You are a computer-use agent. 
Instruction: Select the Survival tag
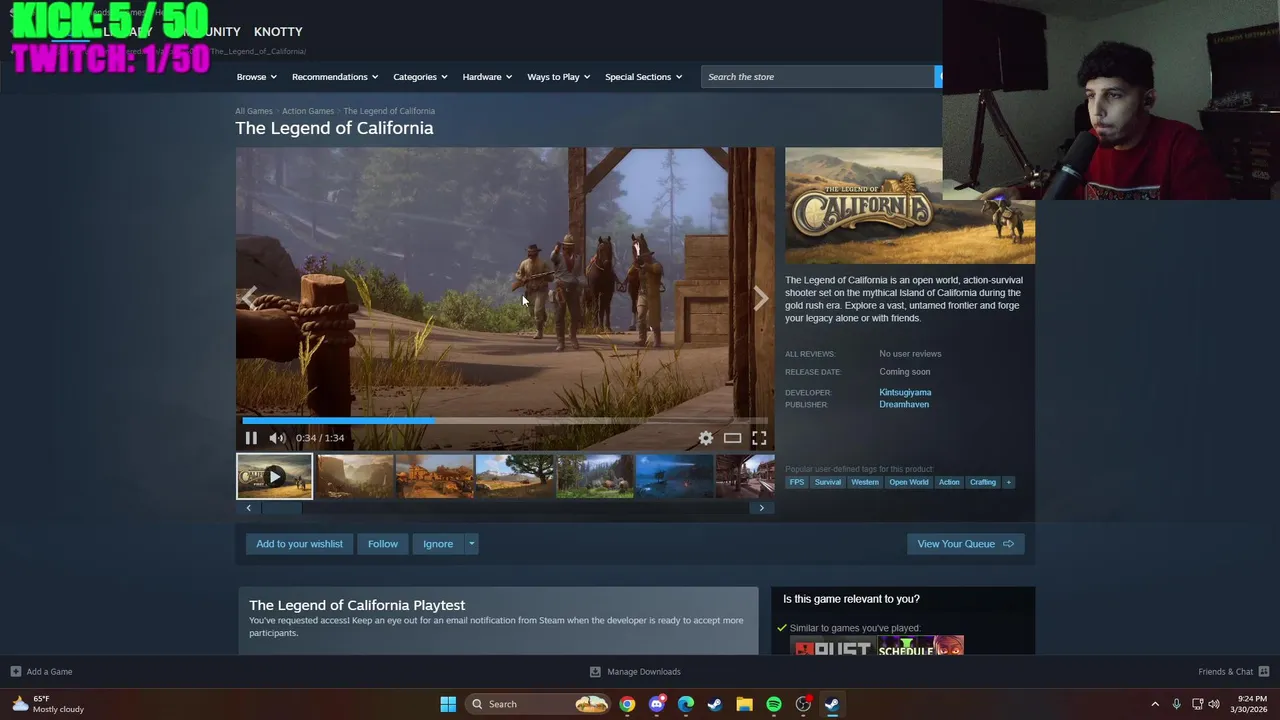828,482
